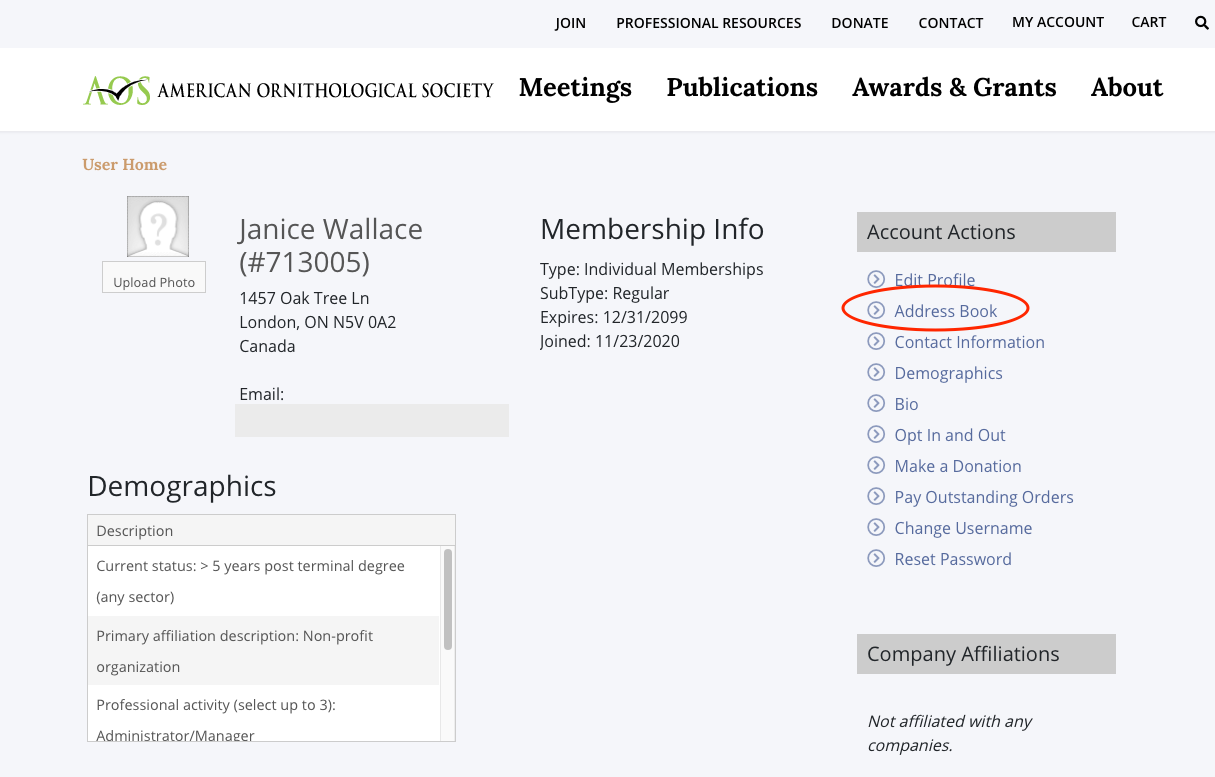The height and width of the screenshot is (777, 1215).
Task: Click the AOS bird logo
Action: (117, 90)
